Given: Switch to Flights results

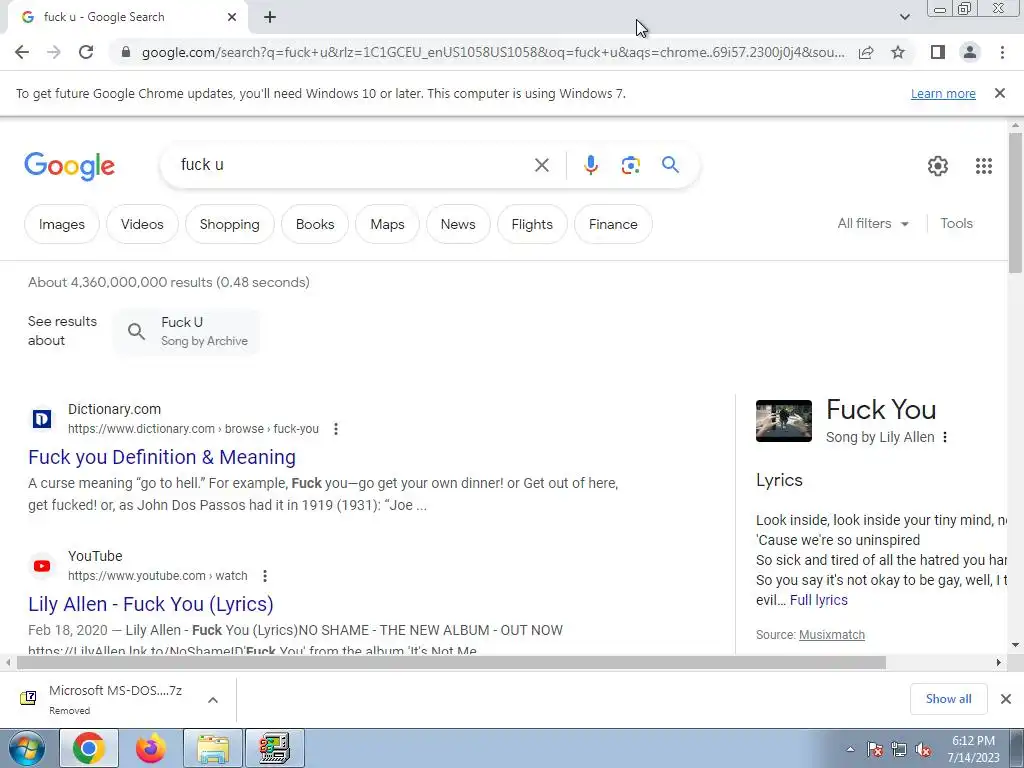Looking at the screenshot, I should point(532,224).
